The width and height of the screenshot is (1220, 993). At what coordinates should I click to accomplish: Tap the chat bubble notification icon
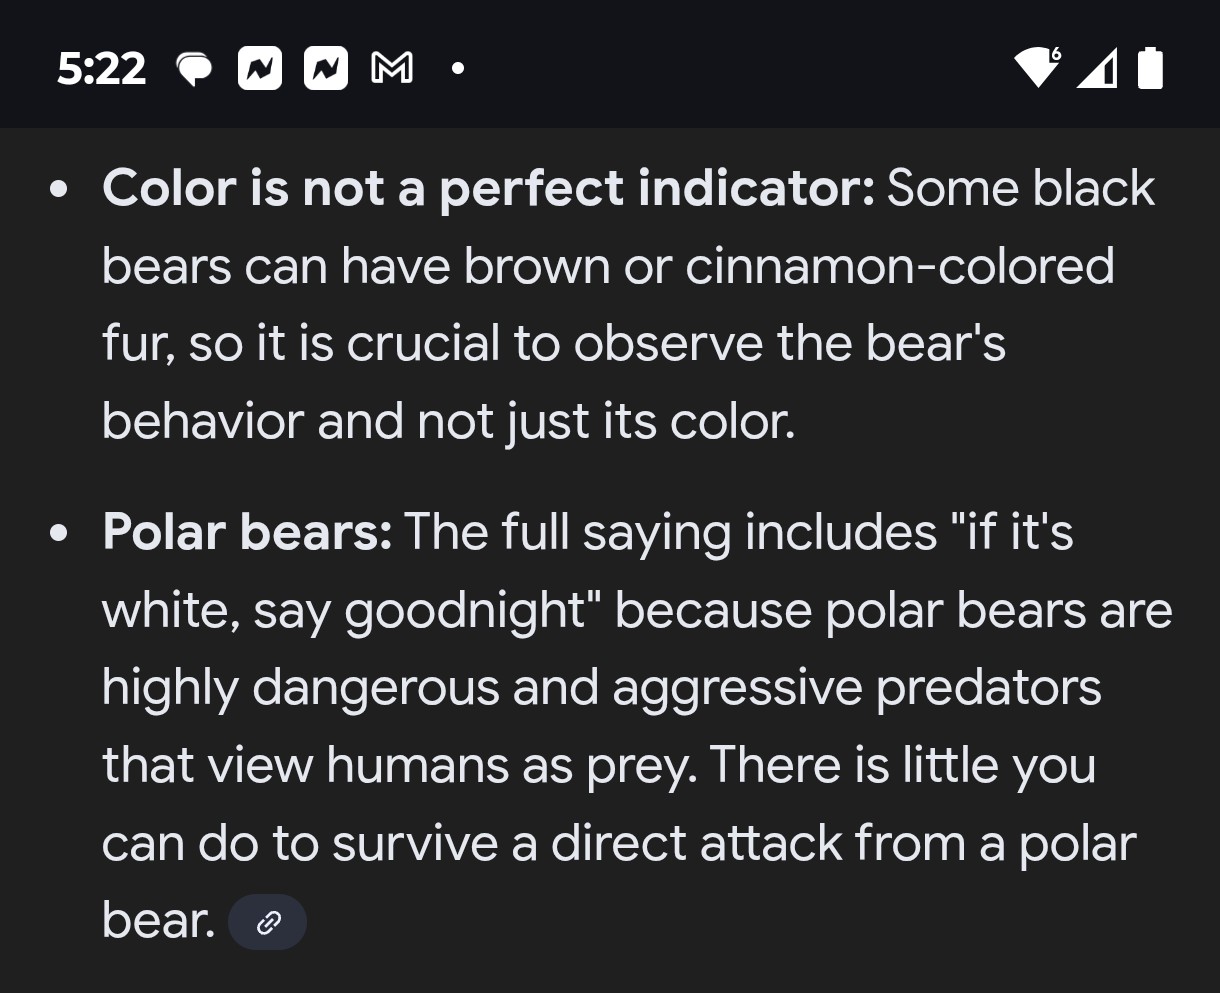click(x=194, y=69)
